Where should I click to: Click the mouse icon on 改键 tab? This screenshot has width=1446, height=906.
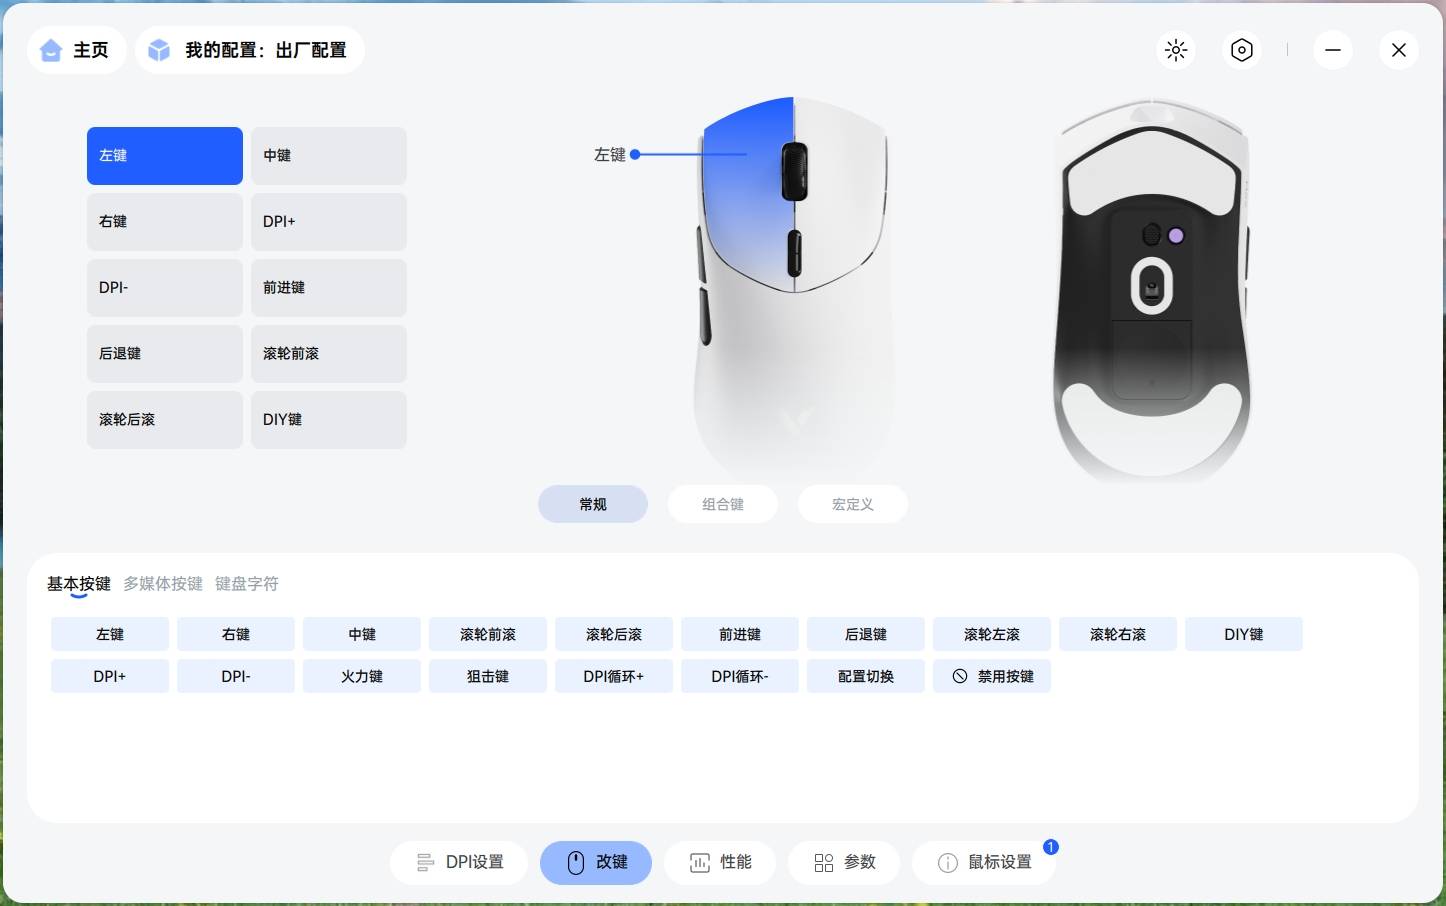(x=575, y=863)
